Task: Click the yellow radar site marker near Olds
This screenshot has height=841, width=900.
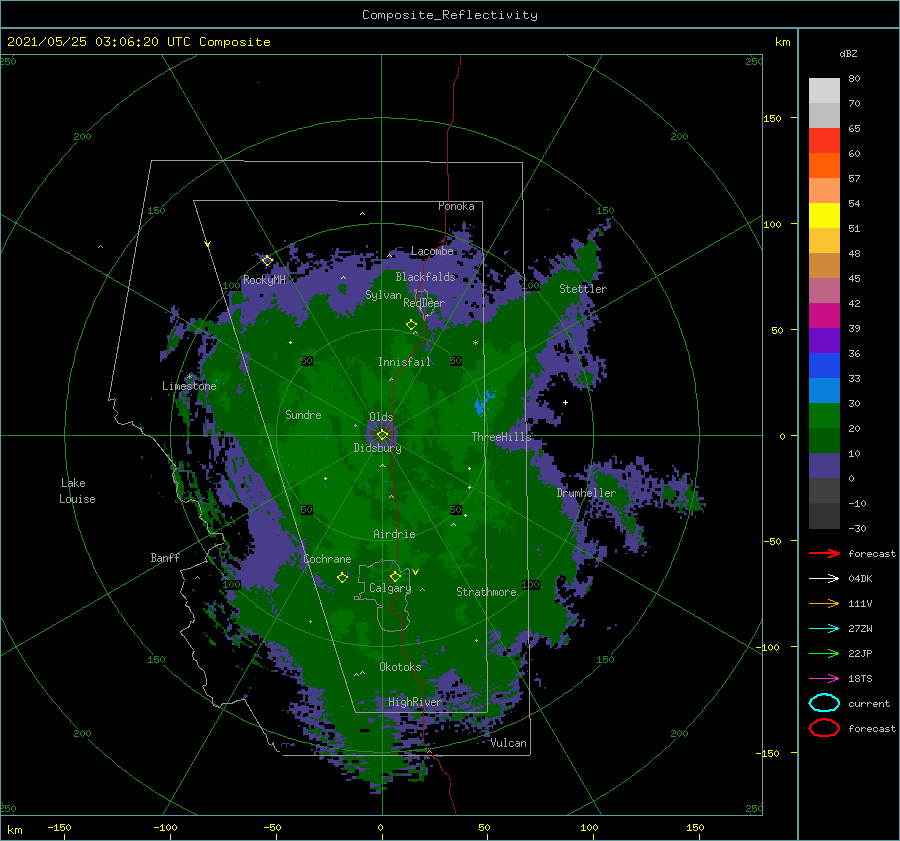Action: 382,435
